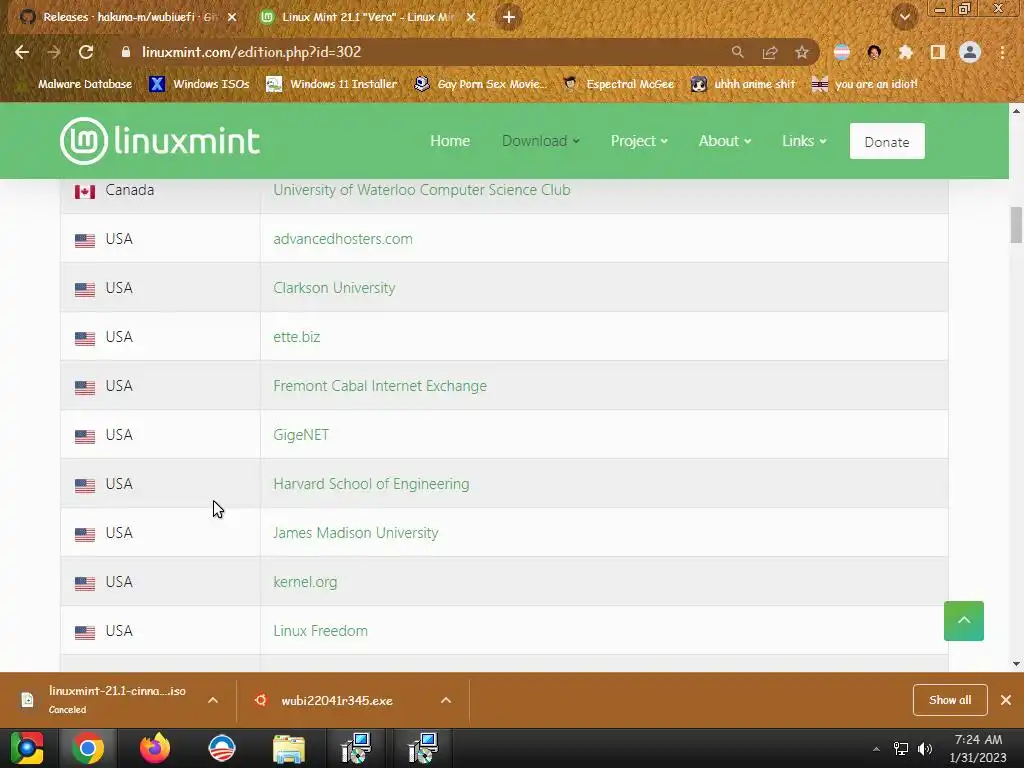The width and height of the screenshot is (1024, 768).
Task: Open the Extensions puzzle icon
Action: coord(906,52)
